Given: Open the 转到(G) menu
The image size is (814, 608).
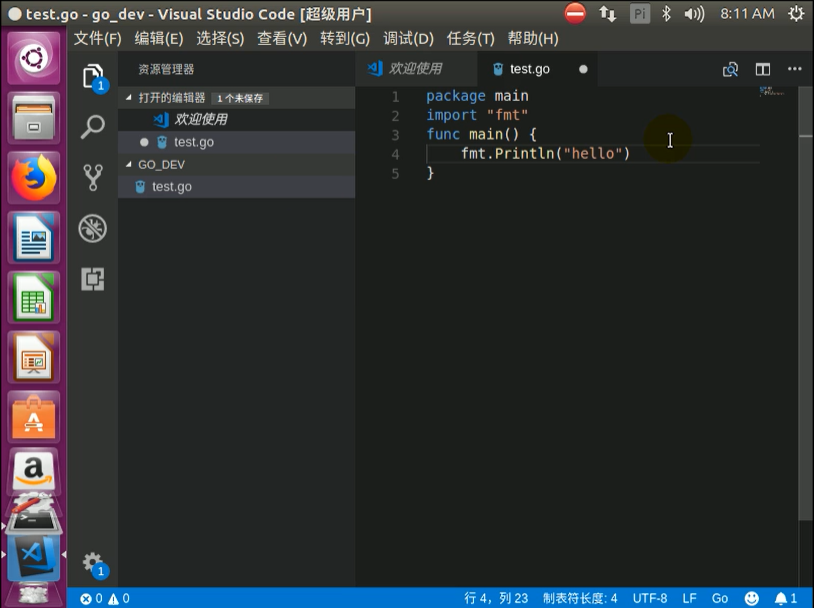Looking at the screenshot, I should pyautogui.click(x=345, y=38).
